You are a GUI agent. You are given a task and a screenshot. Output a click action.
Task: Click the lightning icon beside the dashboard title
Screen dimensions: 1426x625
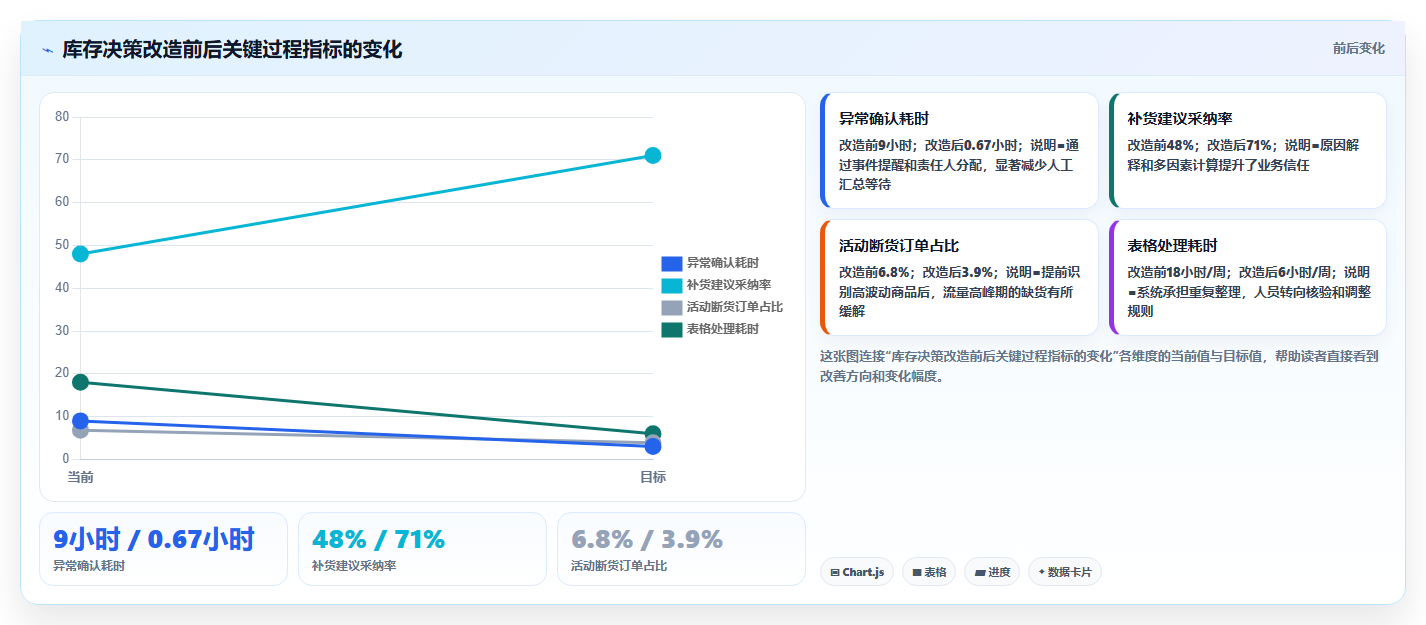tap(47, 50)
